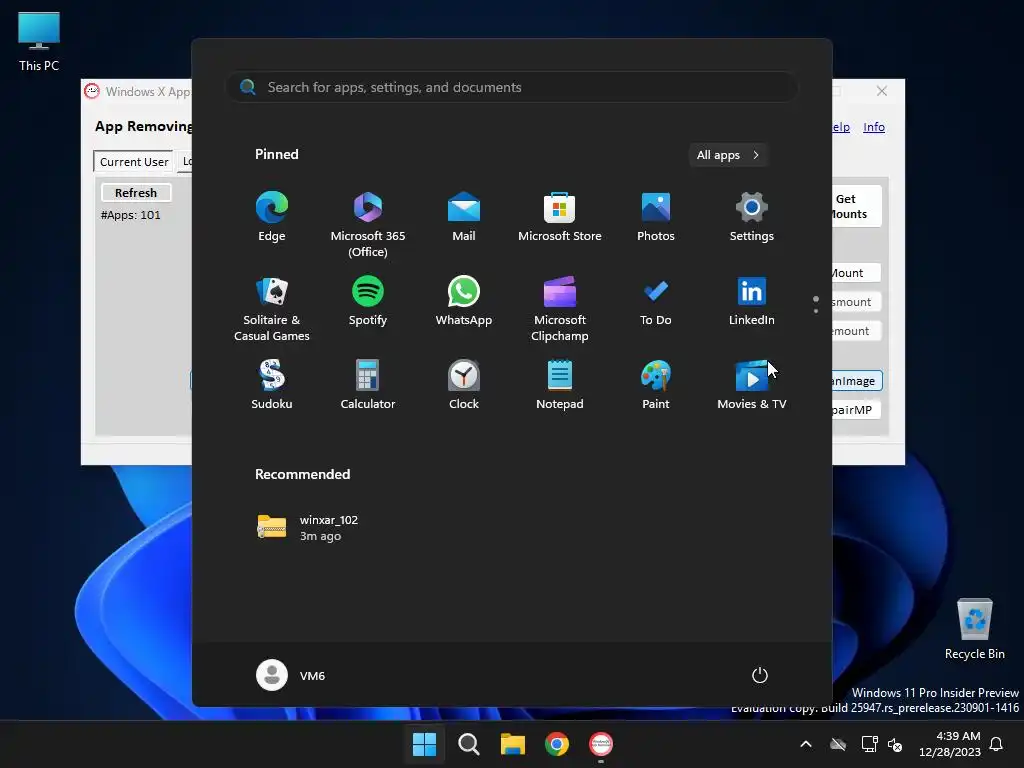Open network status tray icon

(869, 744)
